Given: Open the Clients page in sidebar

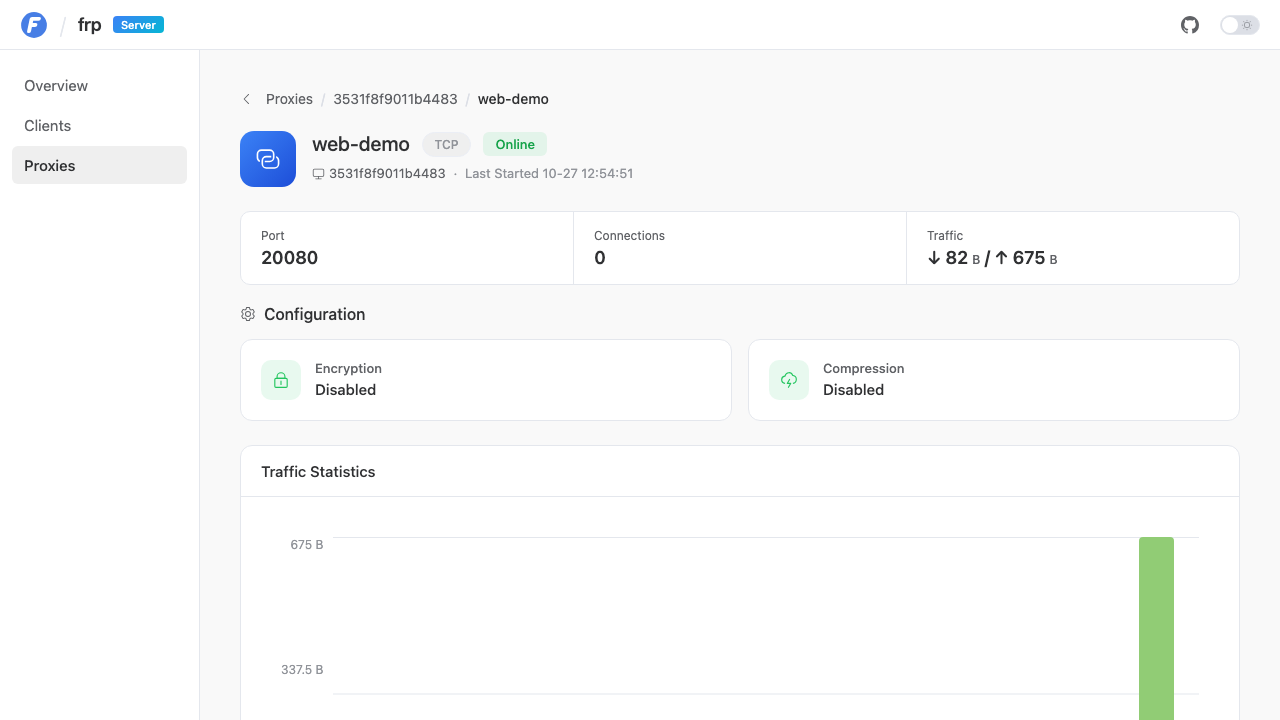Looking at the screenshot, I should point(99,126).
